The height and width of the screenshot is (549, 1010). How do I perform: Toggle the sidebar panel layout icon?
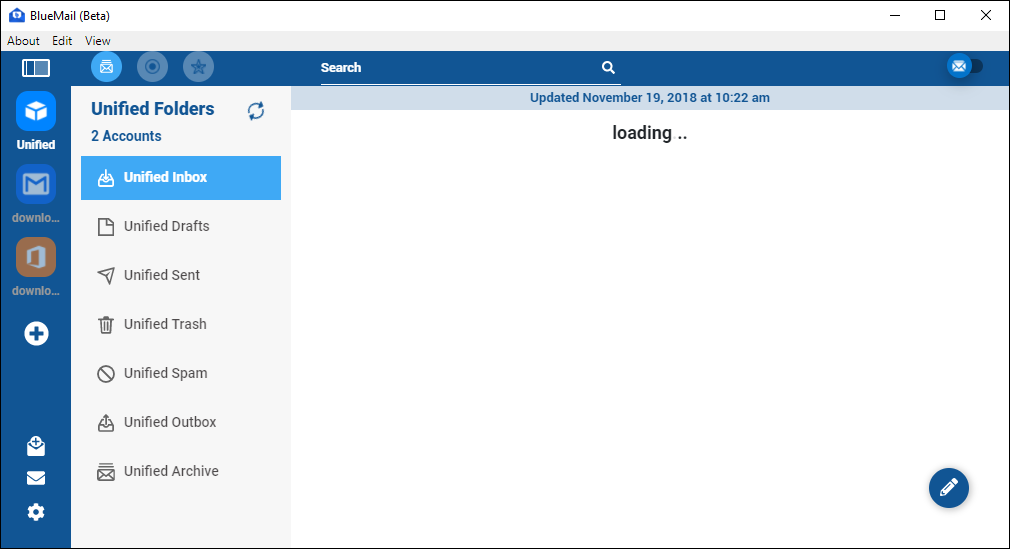(36, 68)
